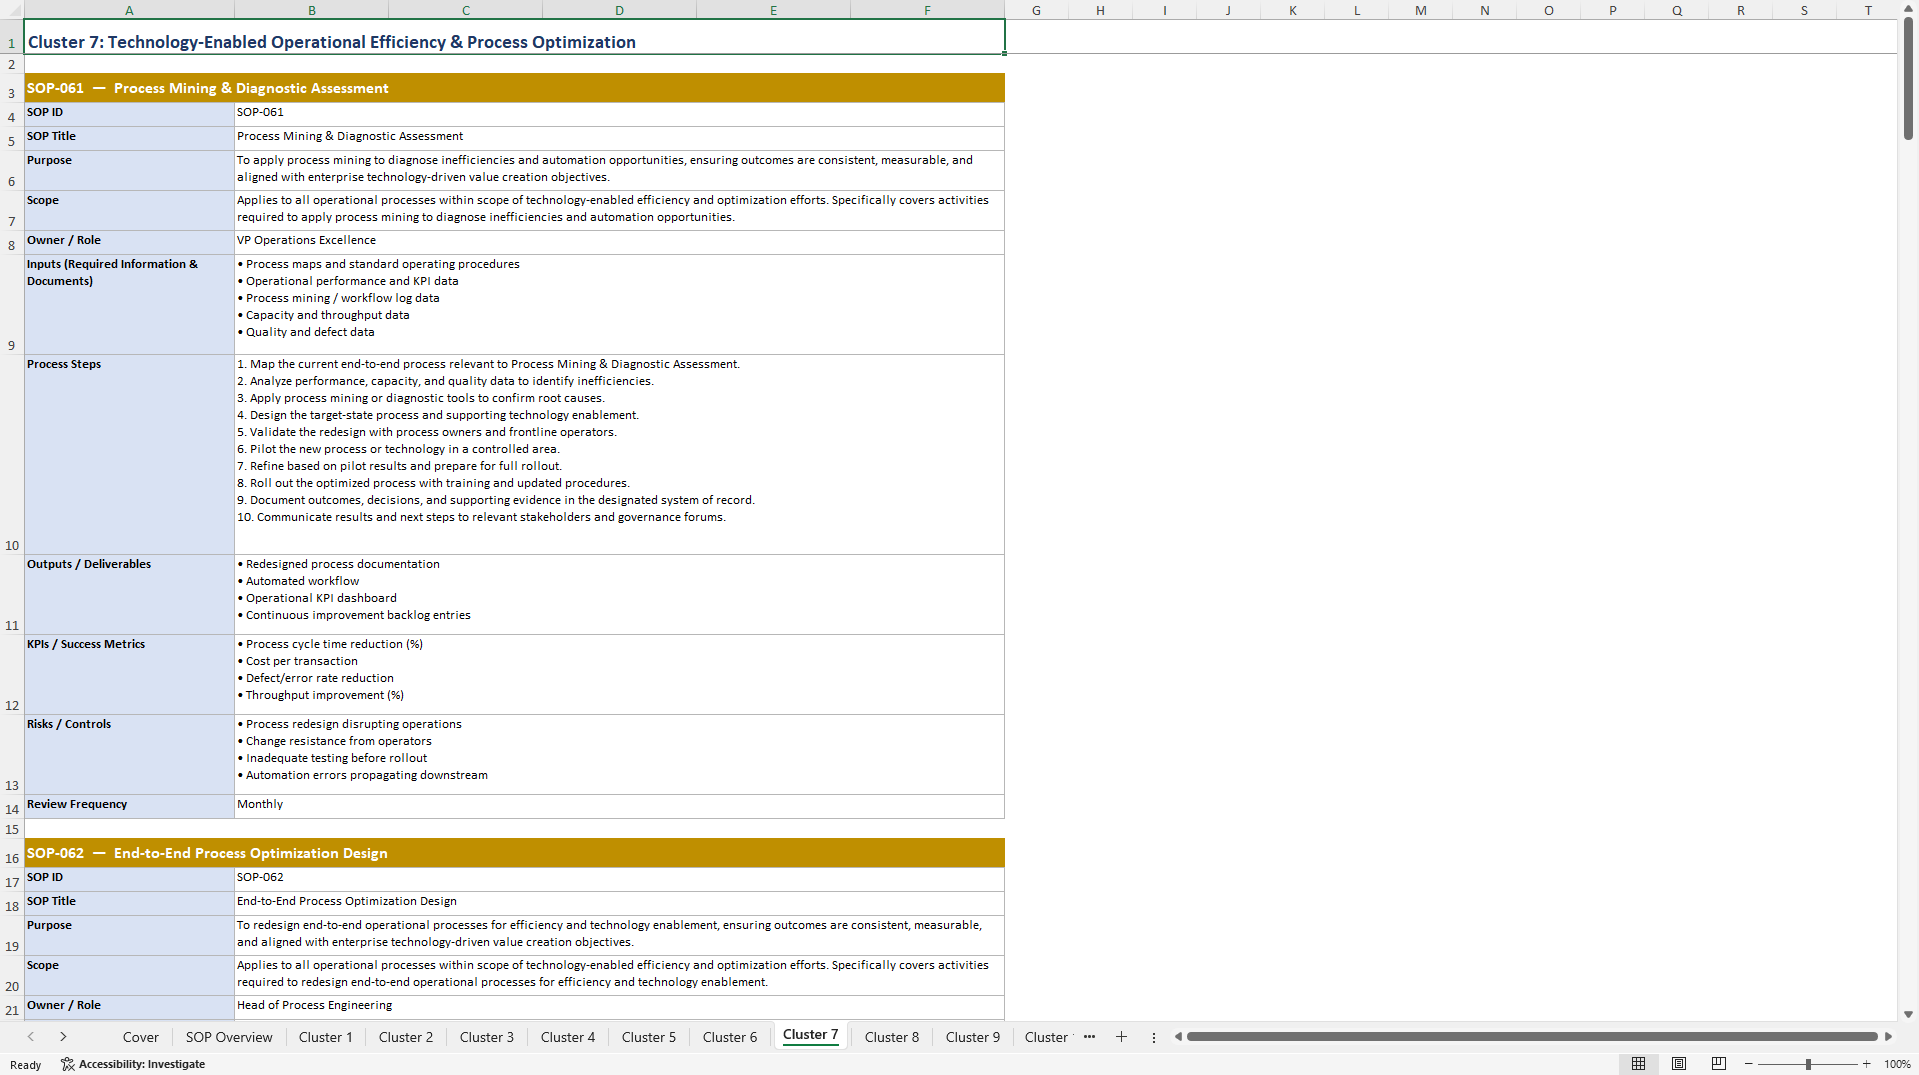Switch to Cluster 2 sheet tab
The image size is (1919, 1075).
pyautogui.click(x=406, y=1037)
